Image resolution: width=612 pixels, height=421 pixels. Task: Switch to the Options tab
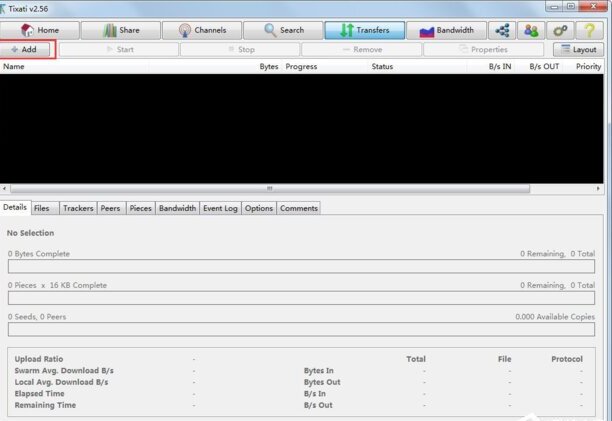(x=259, y=208)
